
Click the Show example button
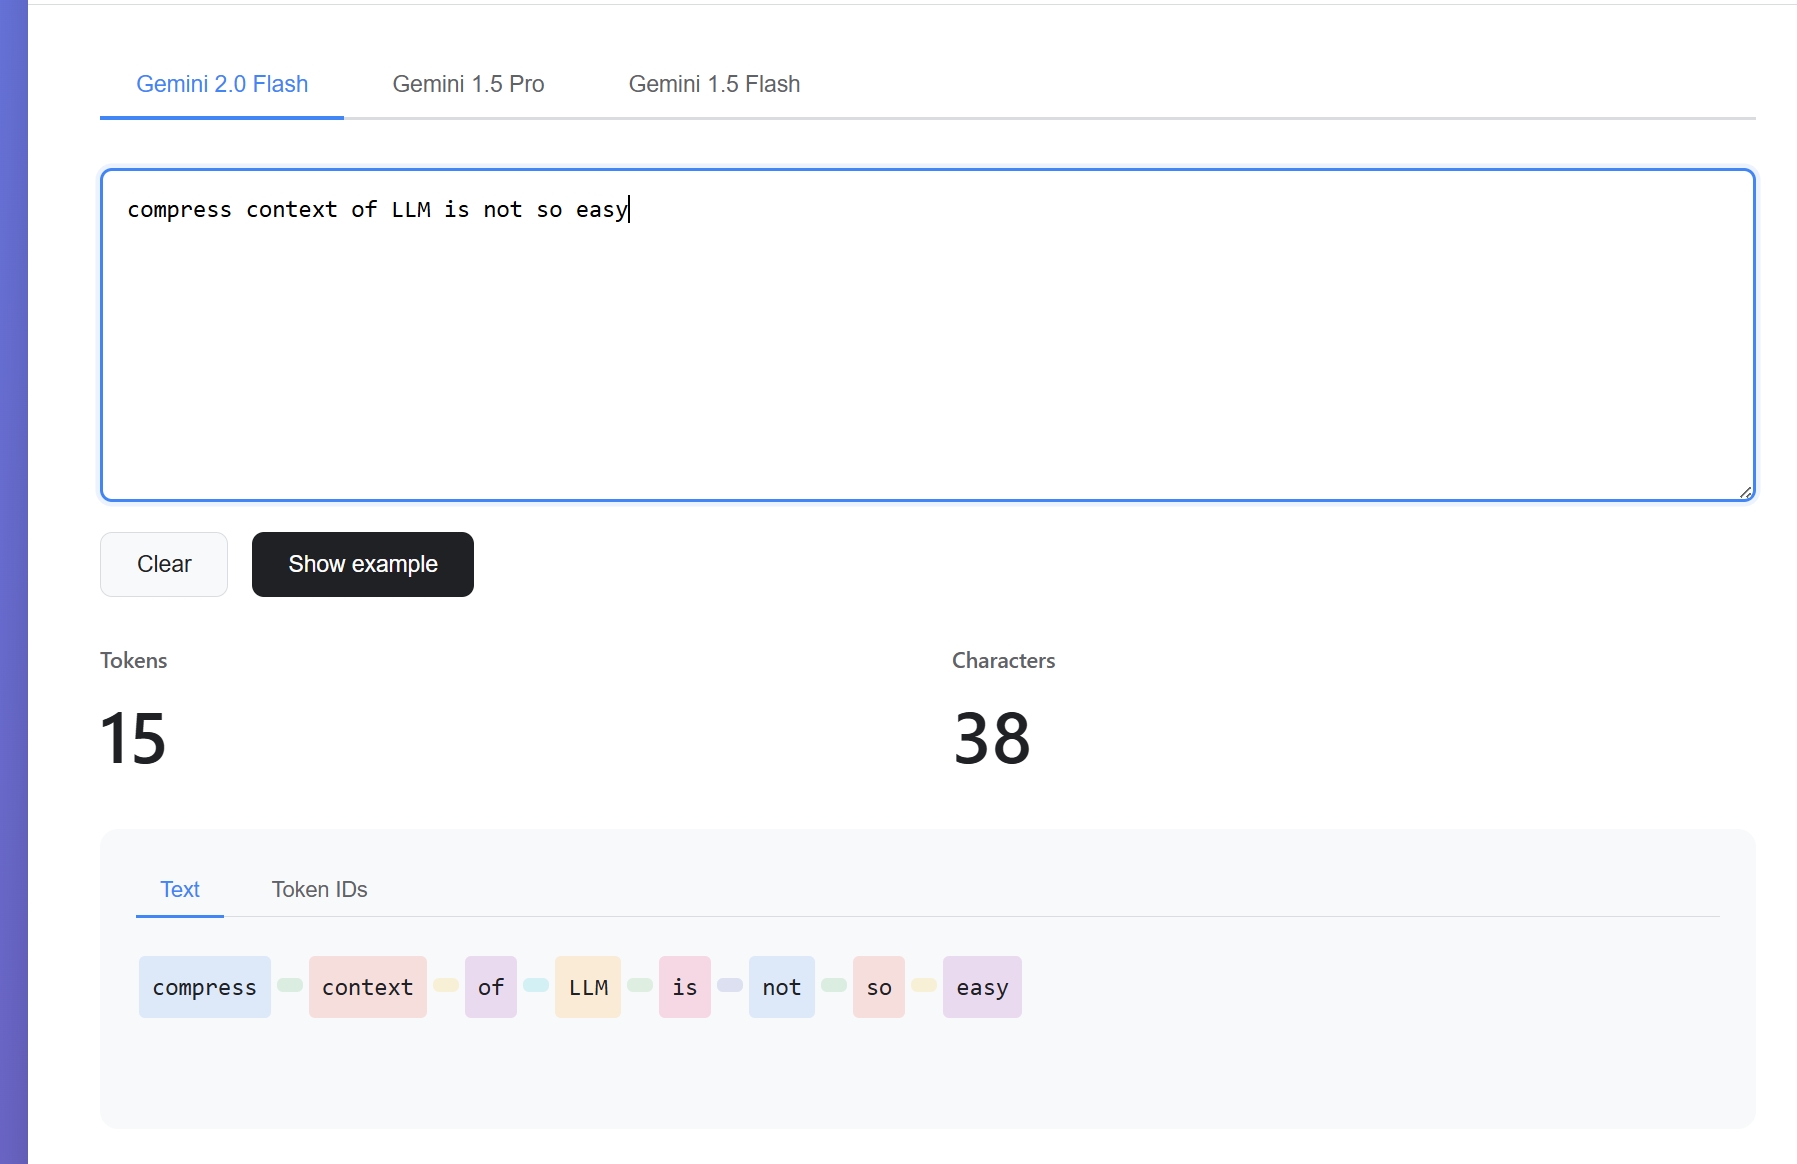pyautogui.click(x=362, y=565)
